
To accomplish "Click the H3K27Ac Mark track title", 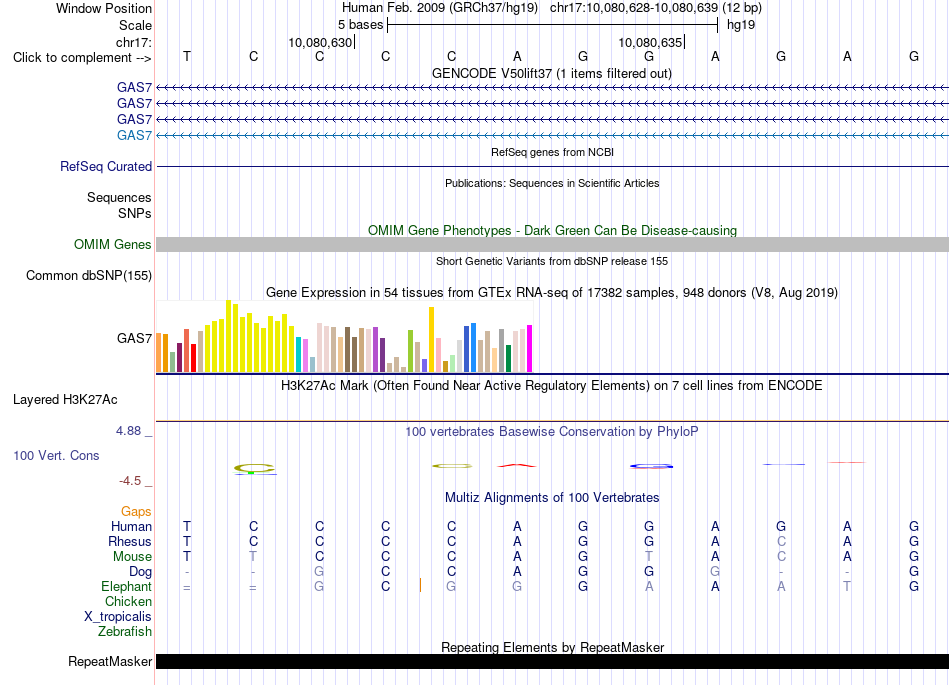I will (x=551, y=386).
